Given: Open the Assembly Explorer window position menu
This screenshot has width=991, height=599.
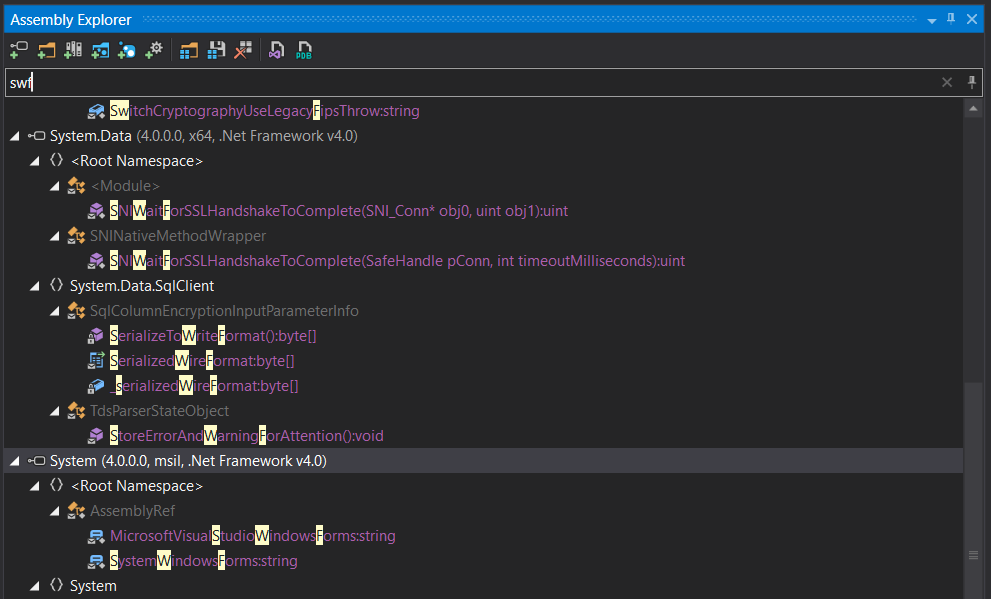Looking at the screenshot, I should (932, 20).
